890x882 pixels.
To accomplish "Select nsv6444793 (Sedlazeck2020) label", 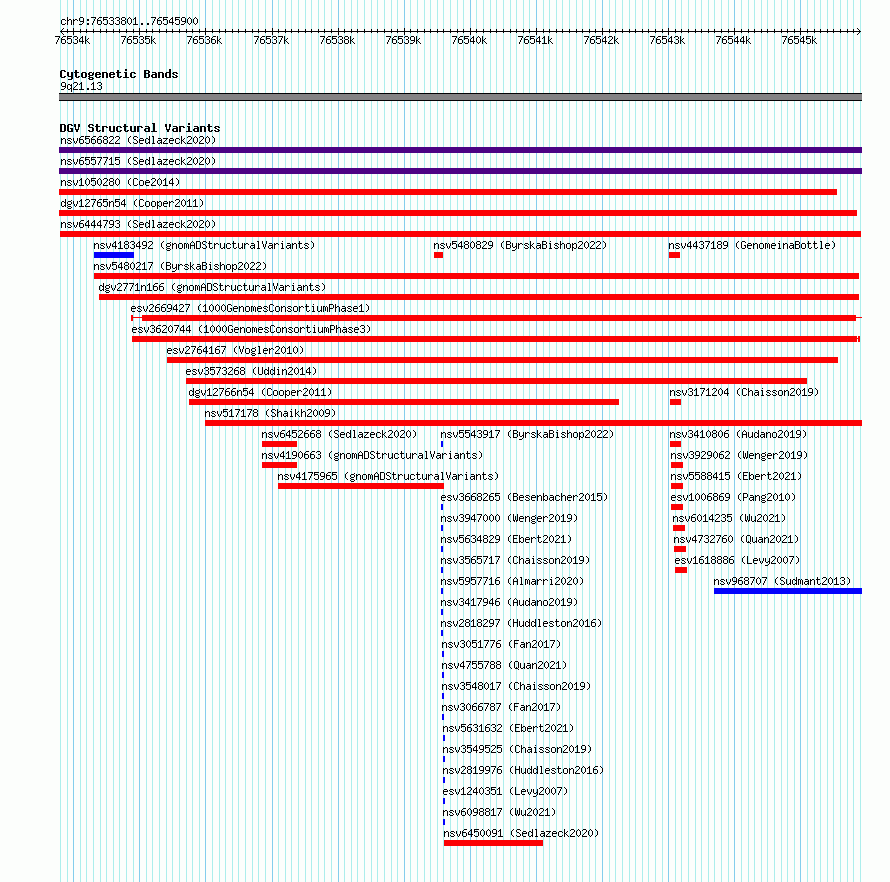I will [x=138, y=224].
